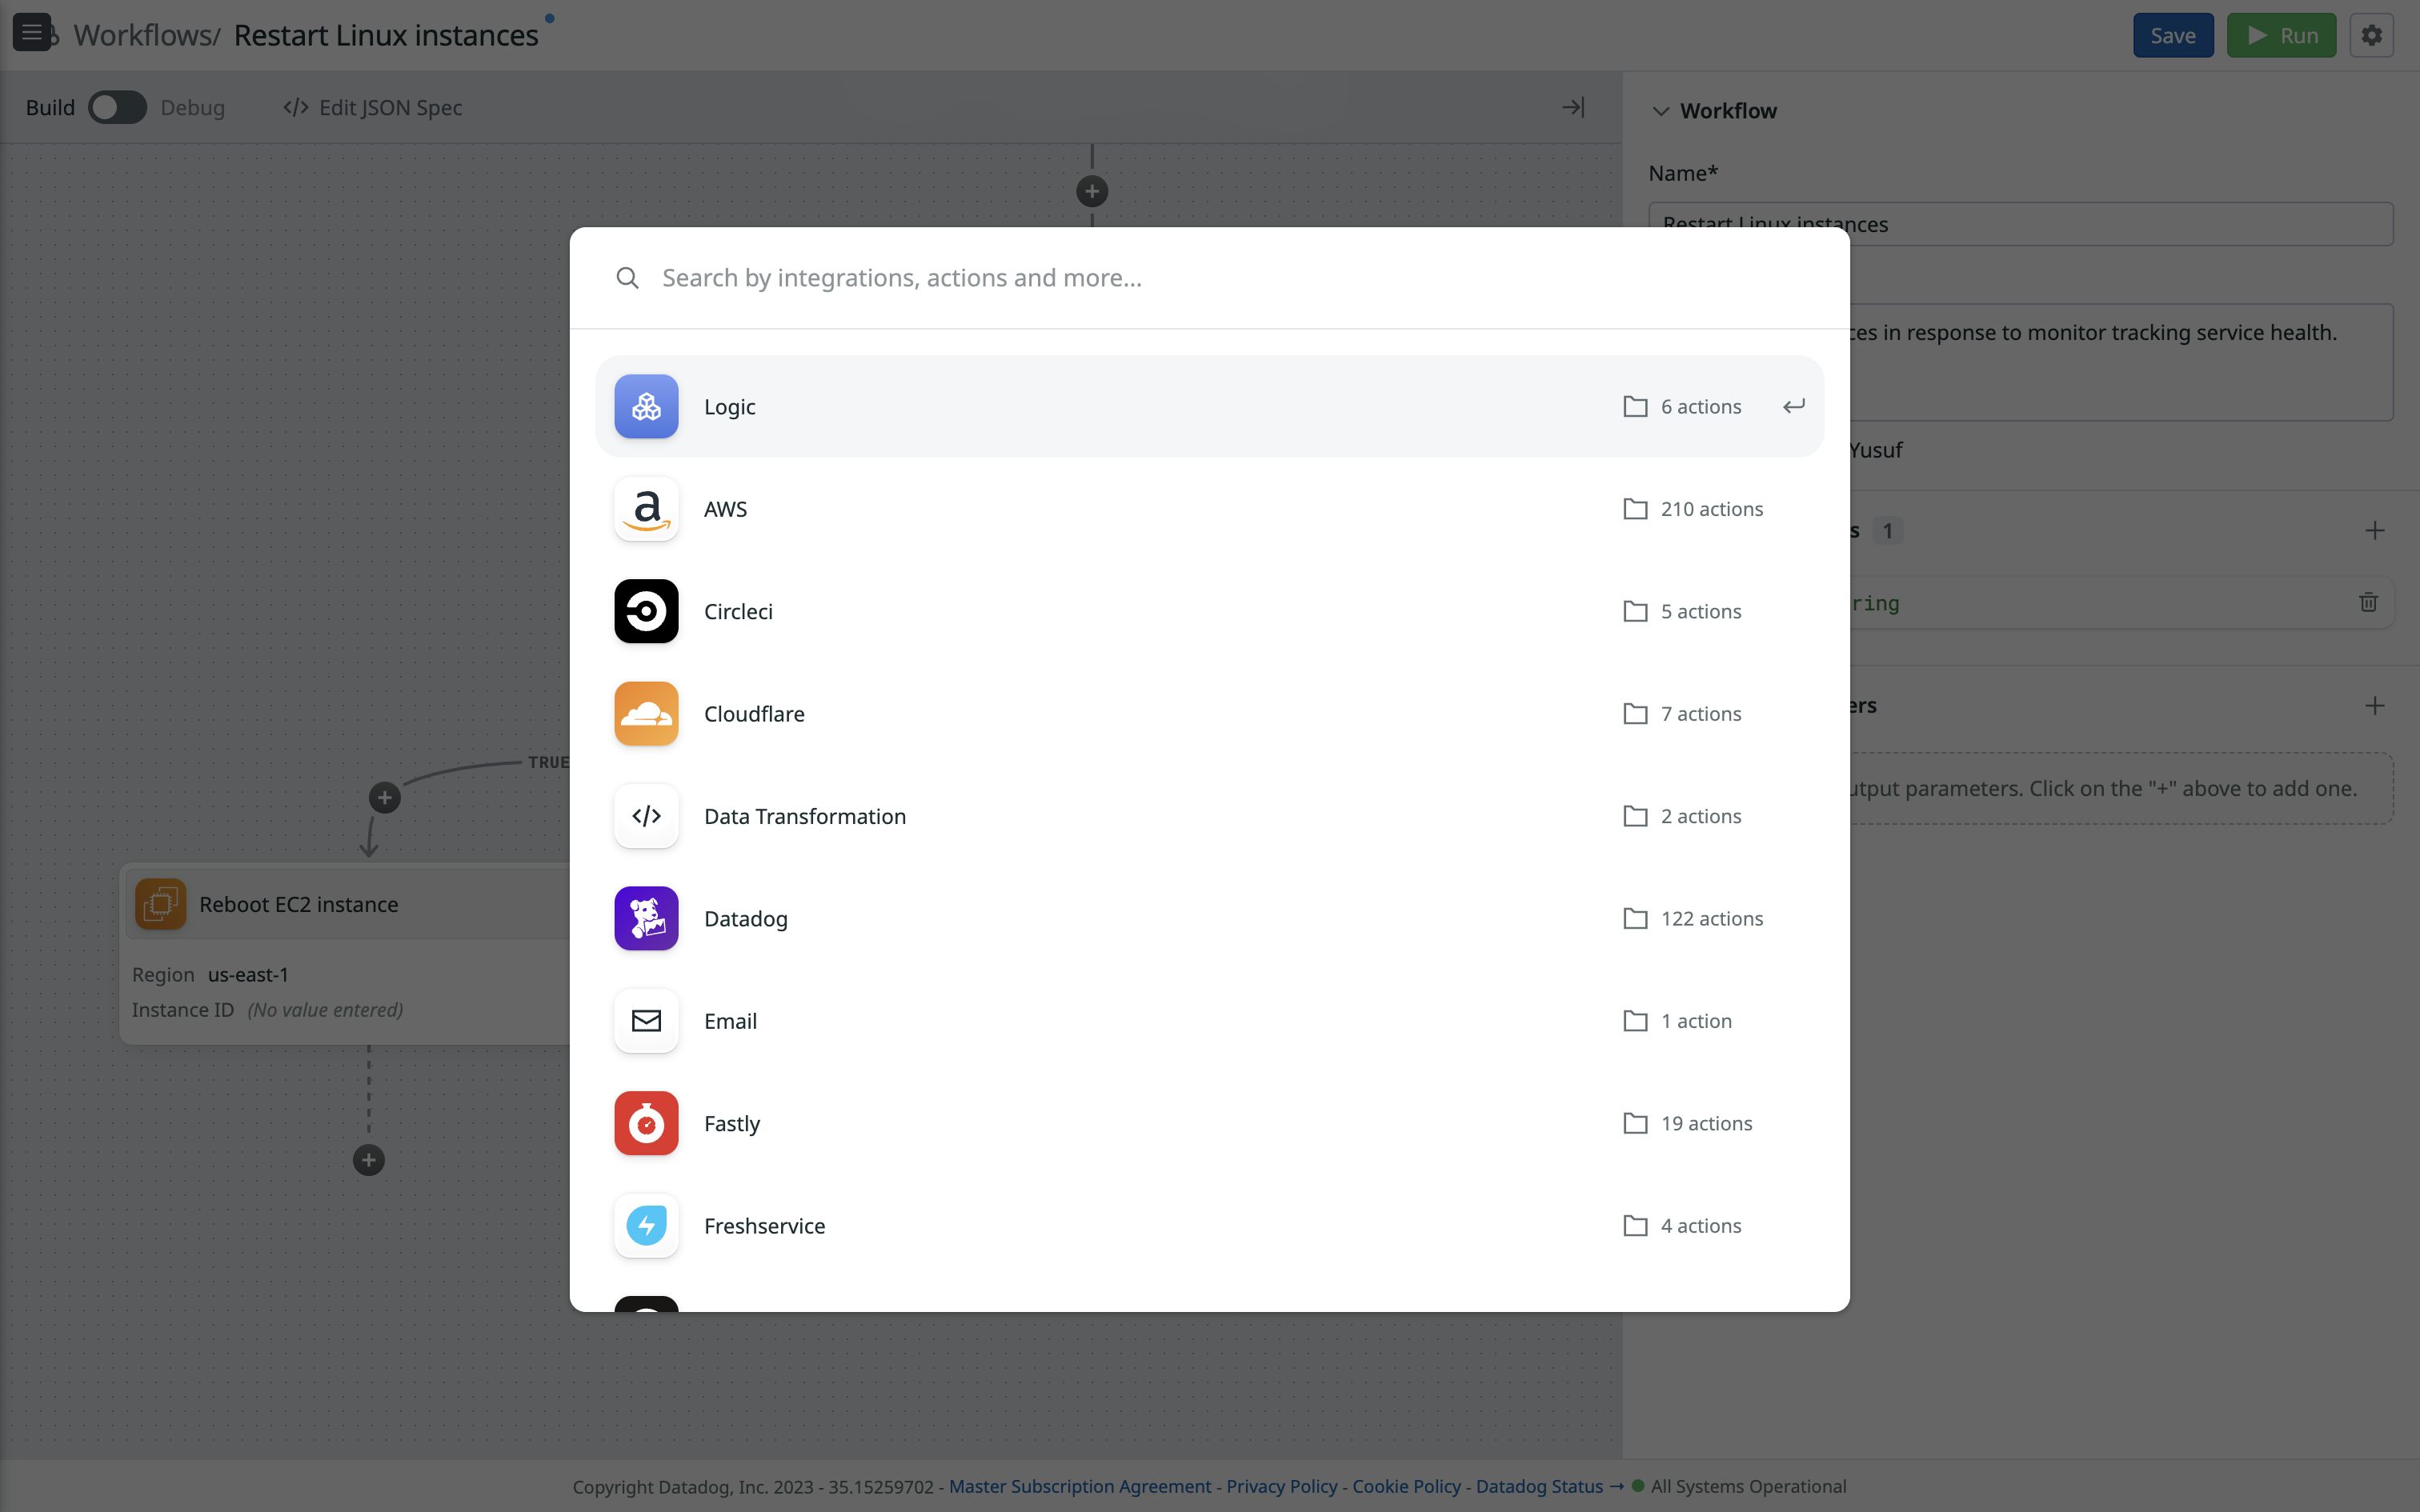
Task: Click '1 action' count text
Action: point(1696,1021)
